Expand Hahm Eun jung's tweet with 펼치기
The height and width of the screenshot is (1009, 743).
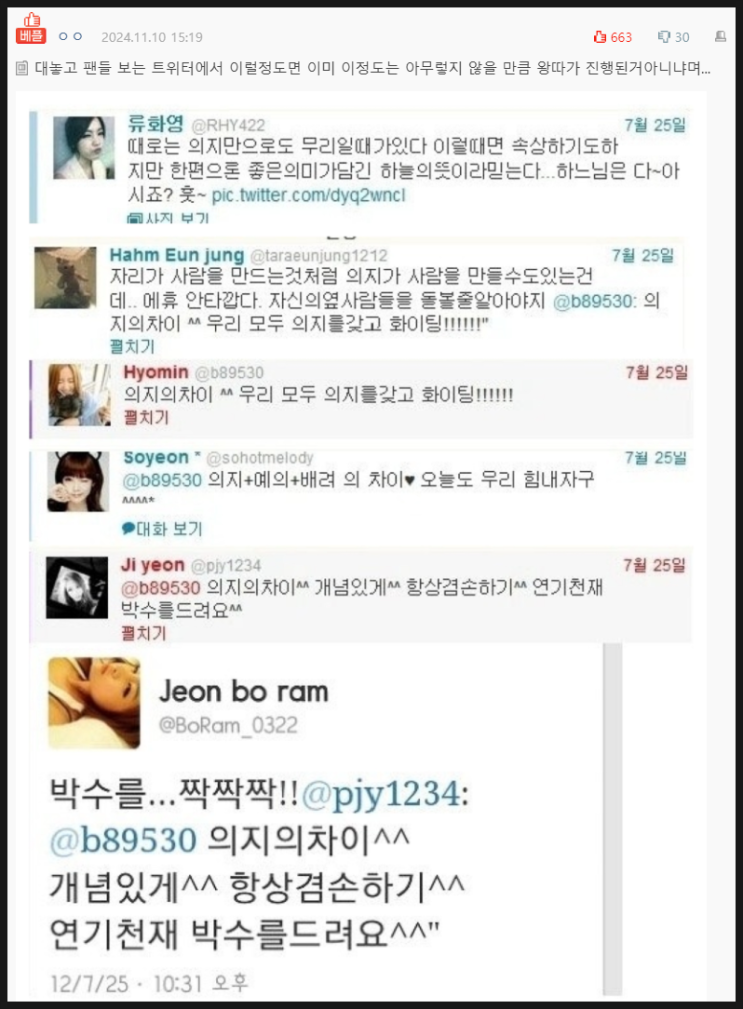click(132, 346)
